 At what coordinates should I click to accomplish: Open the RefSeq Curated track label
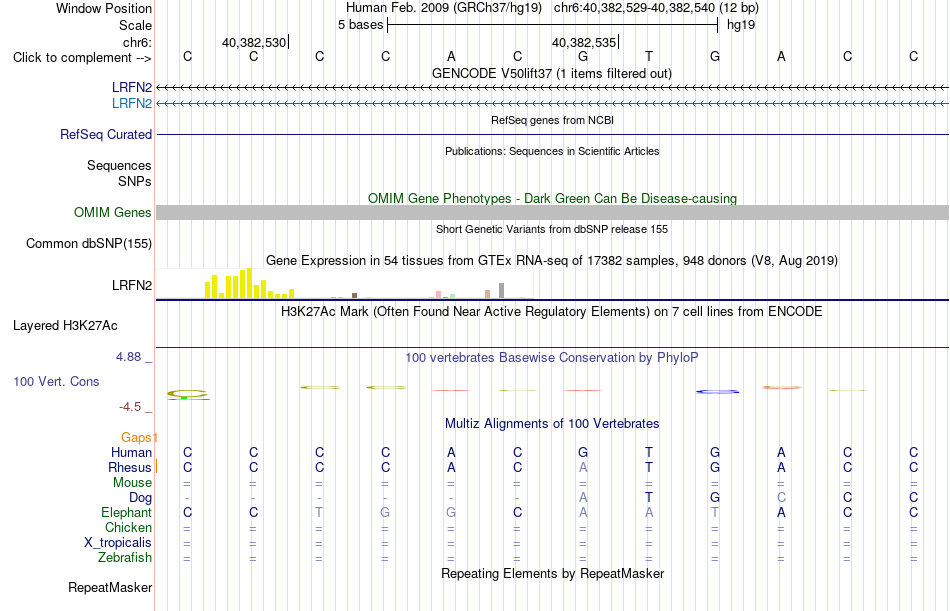click(105, 135)
